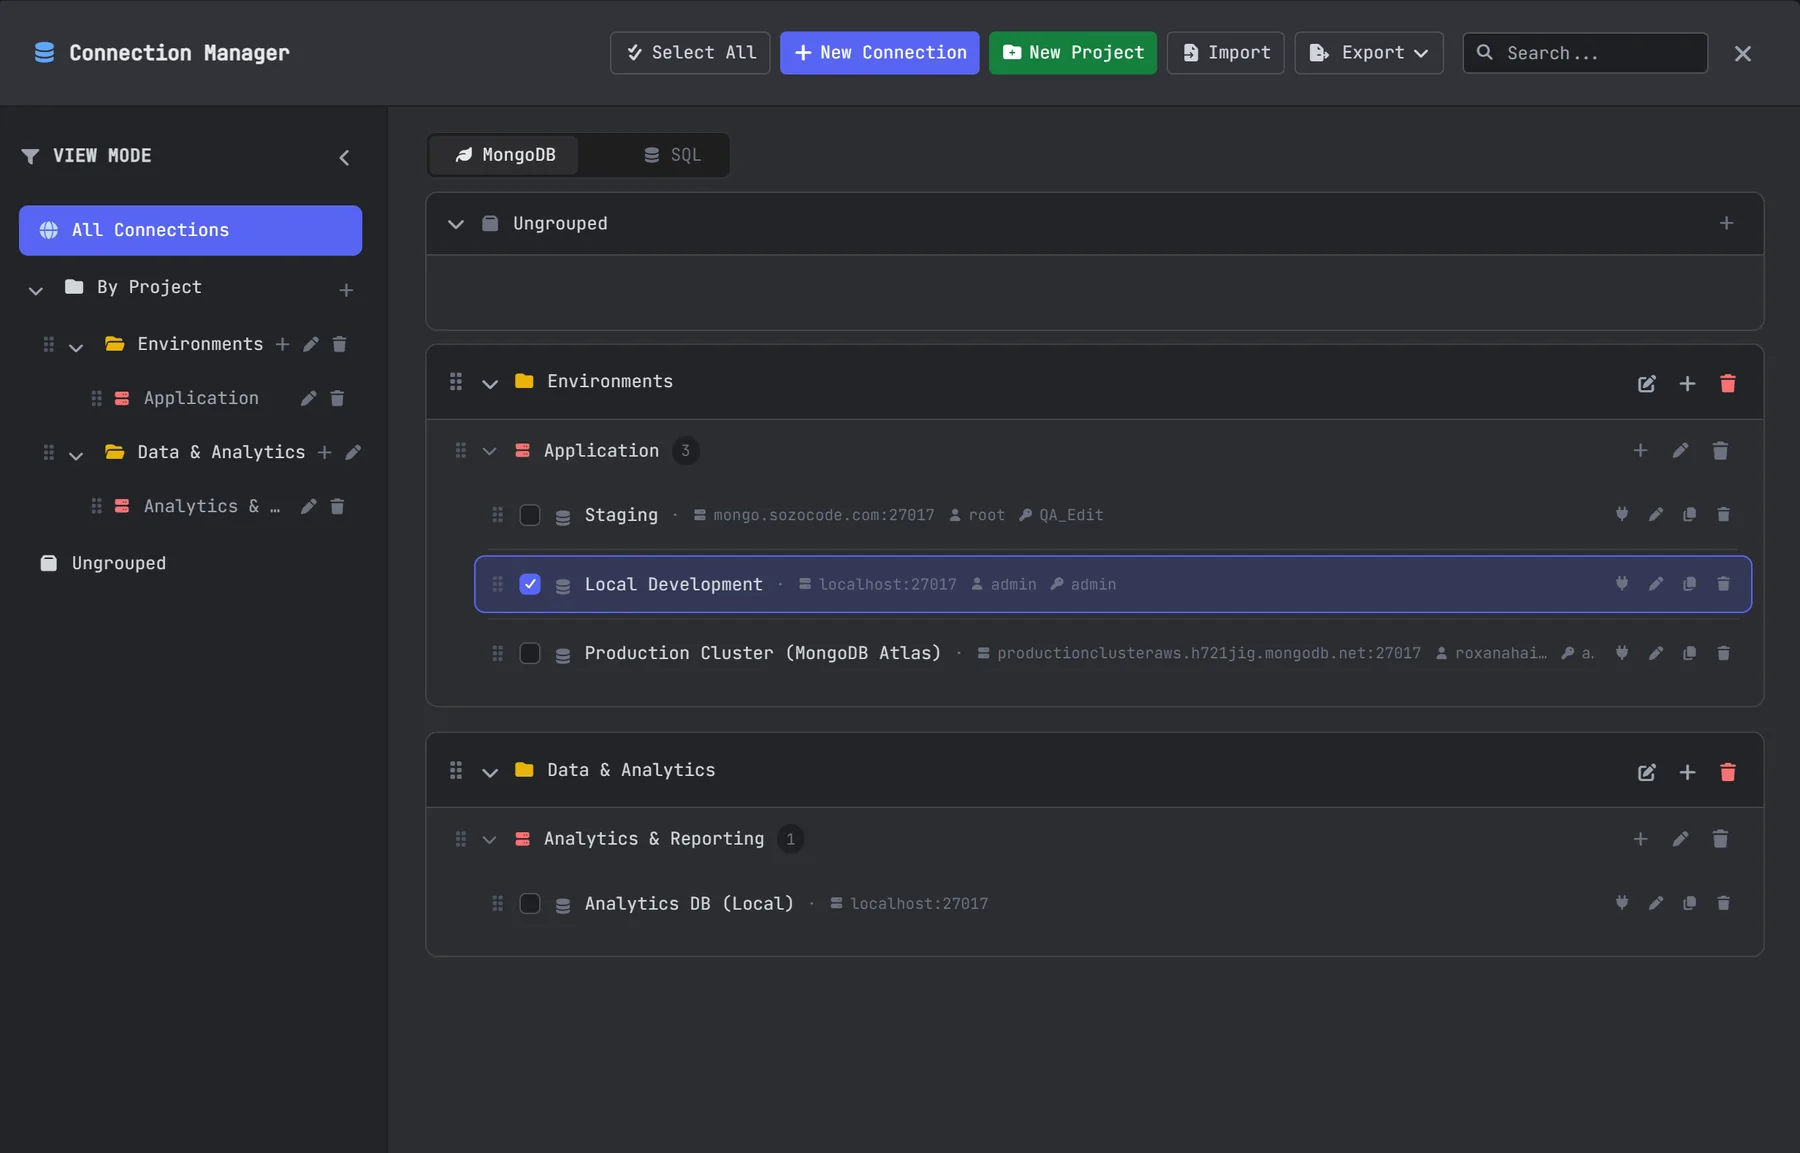The image size is (1800, 1153).
Task: Collapse the Analytics & Reporting group
Action: coord(489,839)
